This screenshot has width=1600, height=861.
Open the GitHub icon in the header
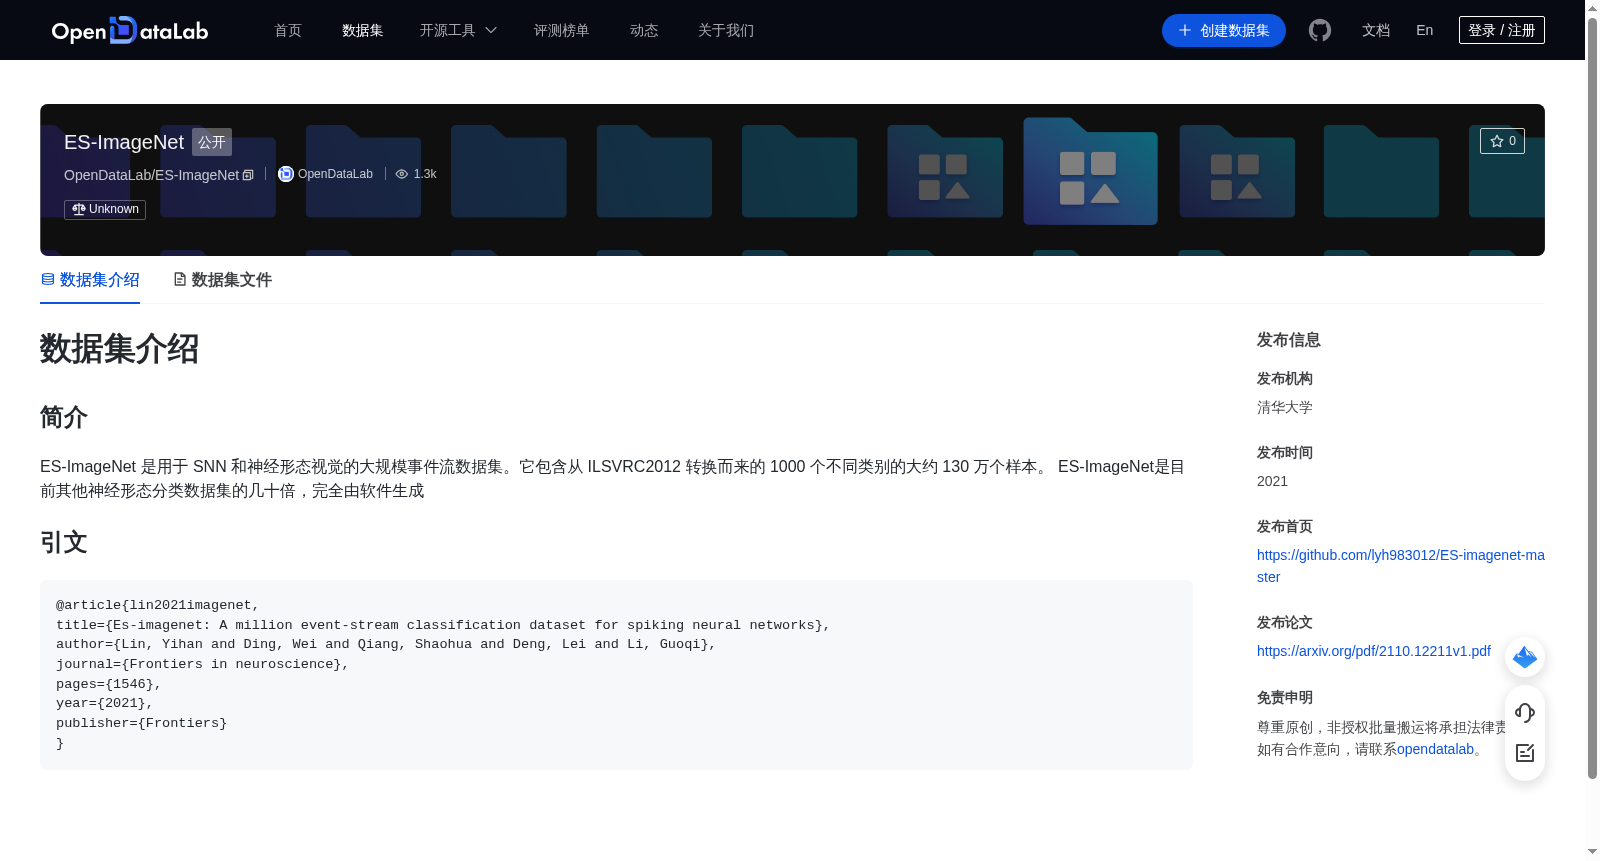1320,30
